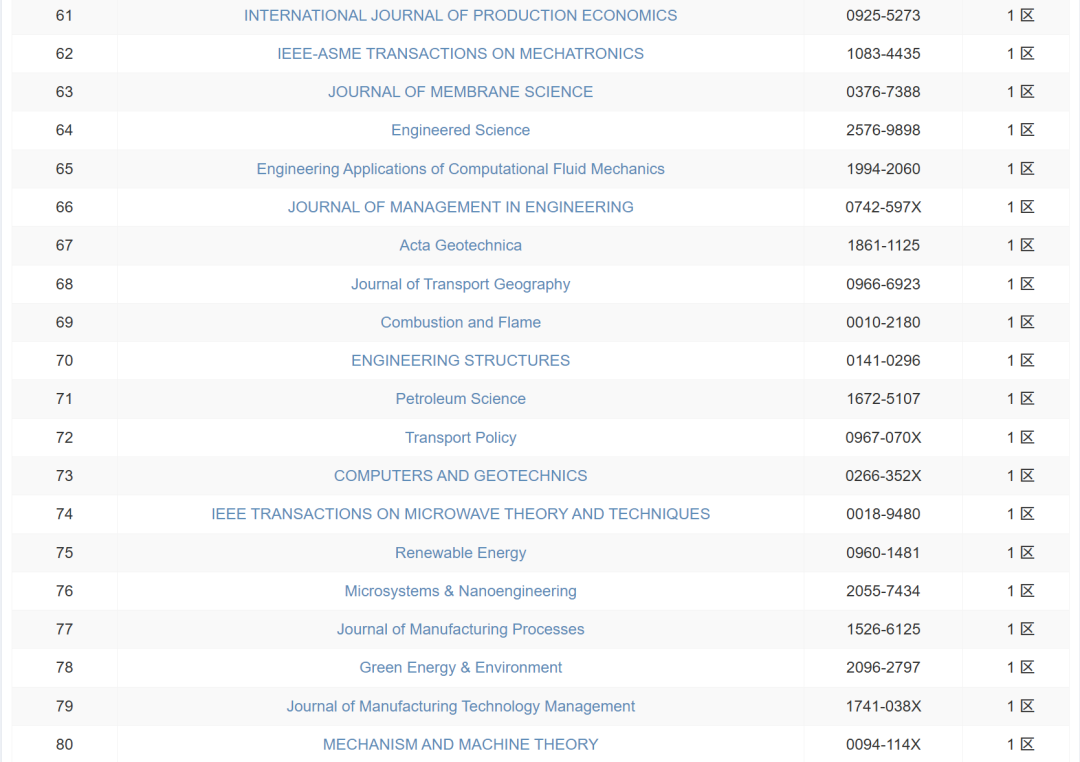The height and width of the screenshot is (762, 1080).
Task: Click the 区 icon for Microsystems & Nanoengineering
Action: (x=1027, y=591)
